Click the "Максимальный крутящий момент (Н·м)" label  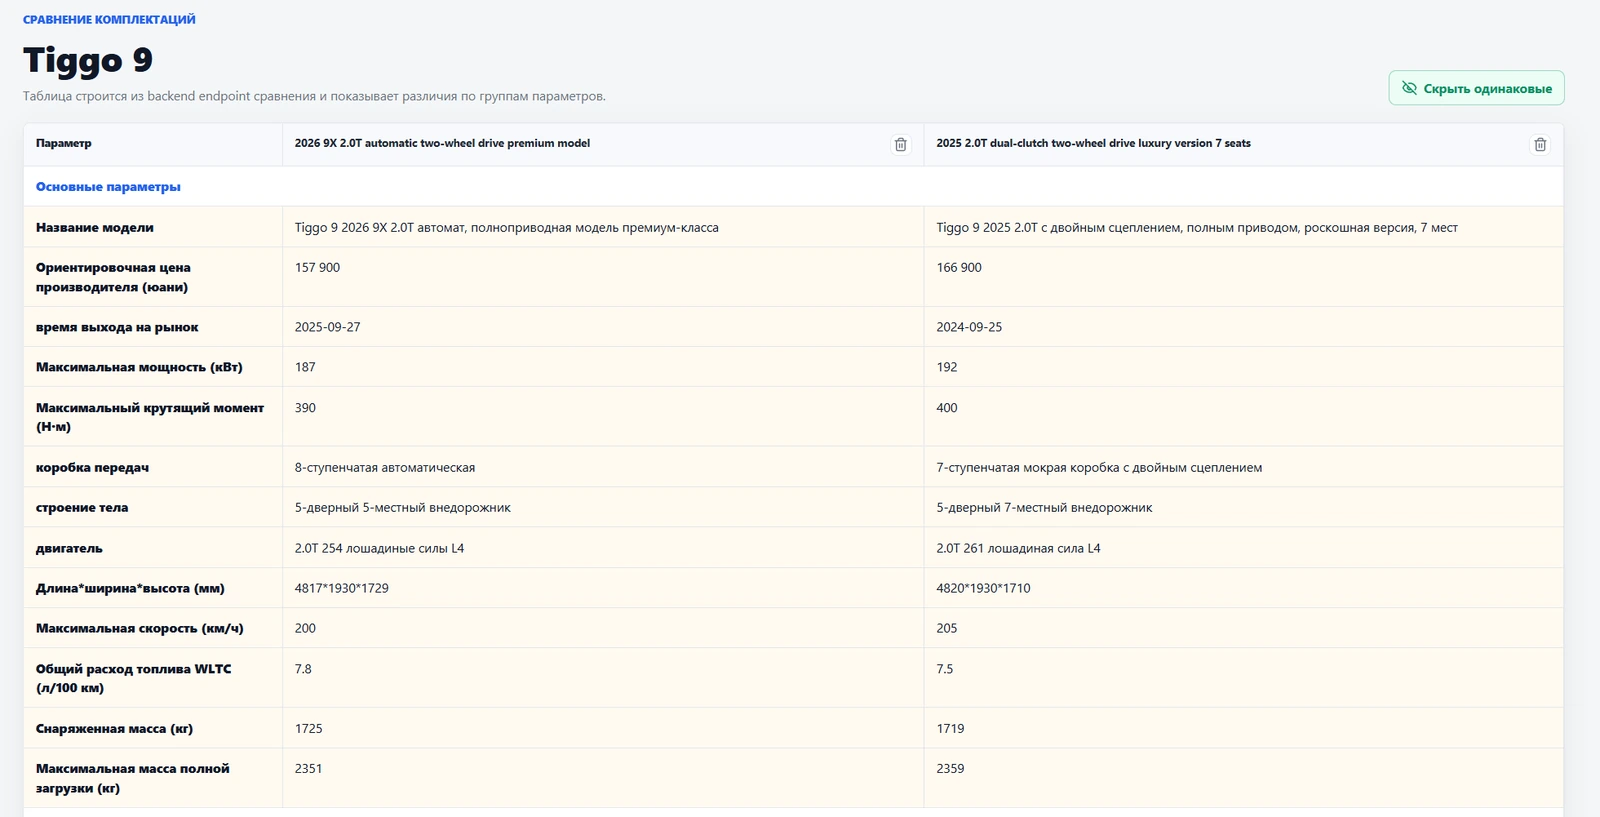pyautogui.click(x=150, y=417)
